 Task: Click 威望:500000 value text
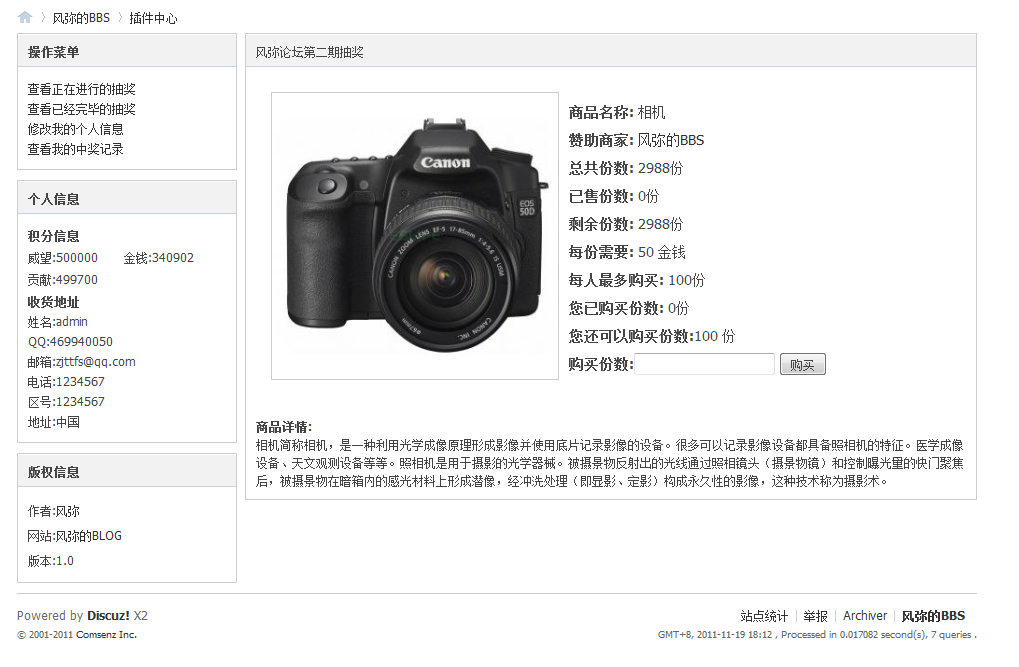point(62,258)
